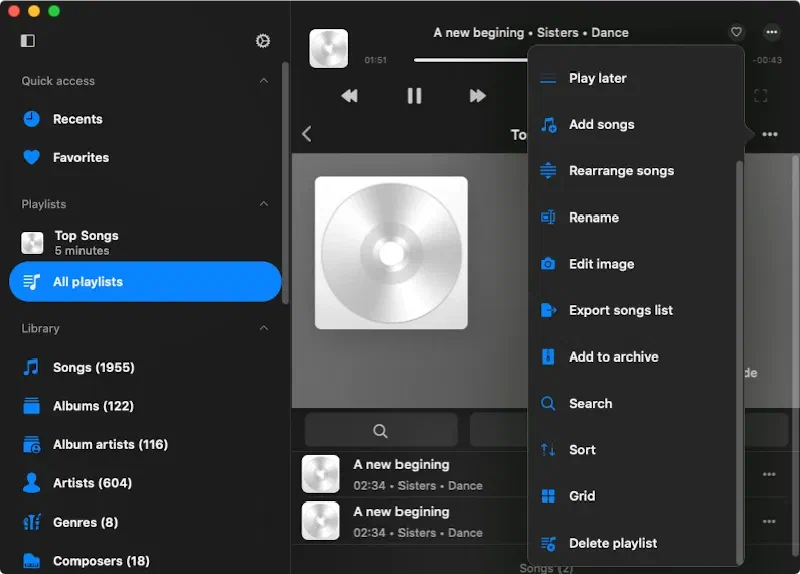800x574 pixels.
Task: Go back using the left chevron
Action: pos(307,134)
